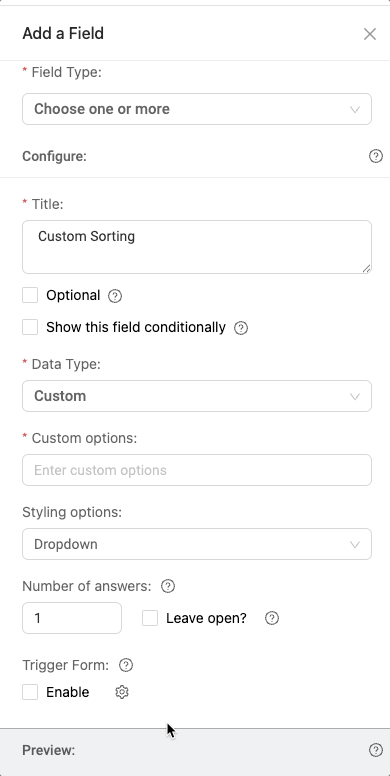Click the Preview section header bar
The image size is (390, 776).
pos(195,751)
